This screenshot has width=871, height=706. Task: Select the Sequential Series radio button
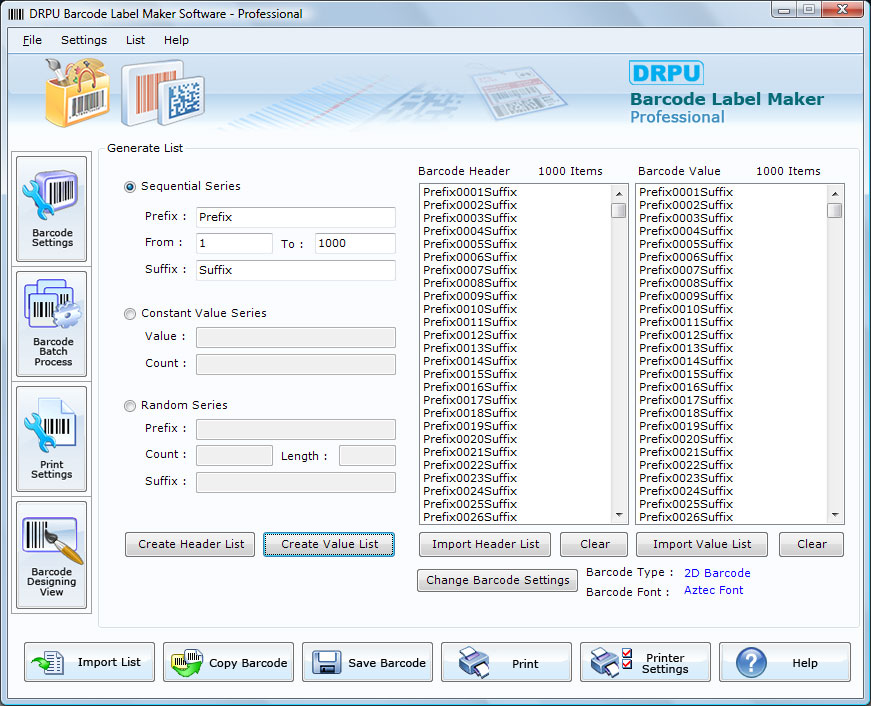pyautogui.click(x=130, y=187)
